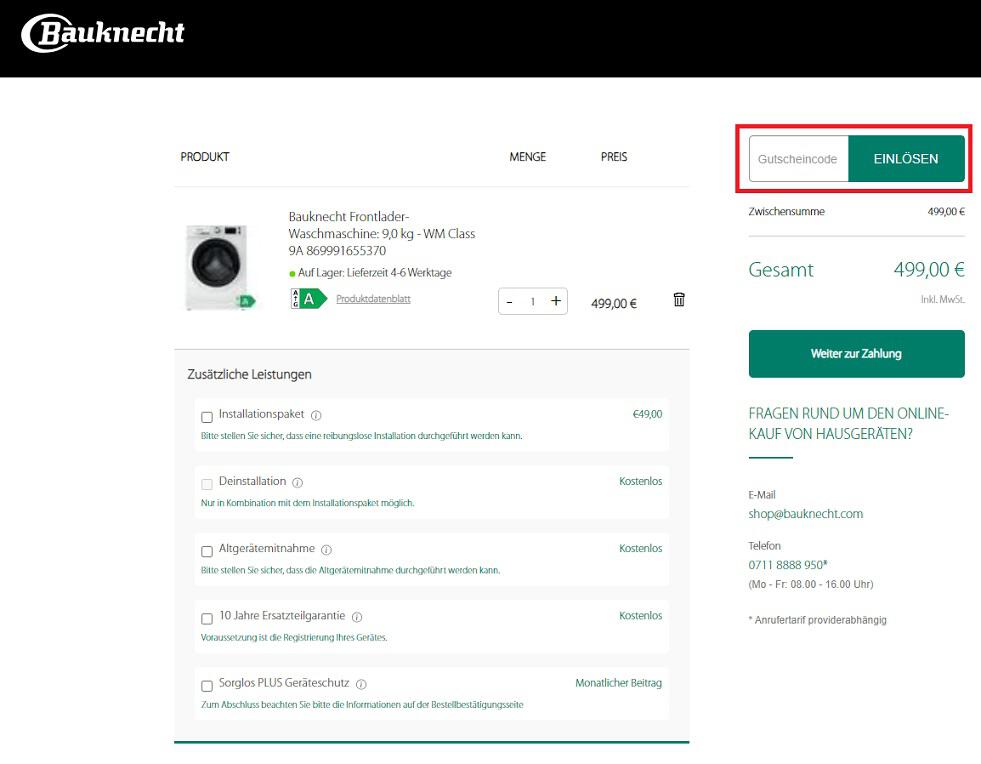Show info icon for 10 Jahre Ersatzteilgarantie

tap(357, 617)
